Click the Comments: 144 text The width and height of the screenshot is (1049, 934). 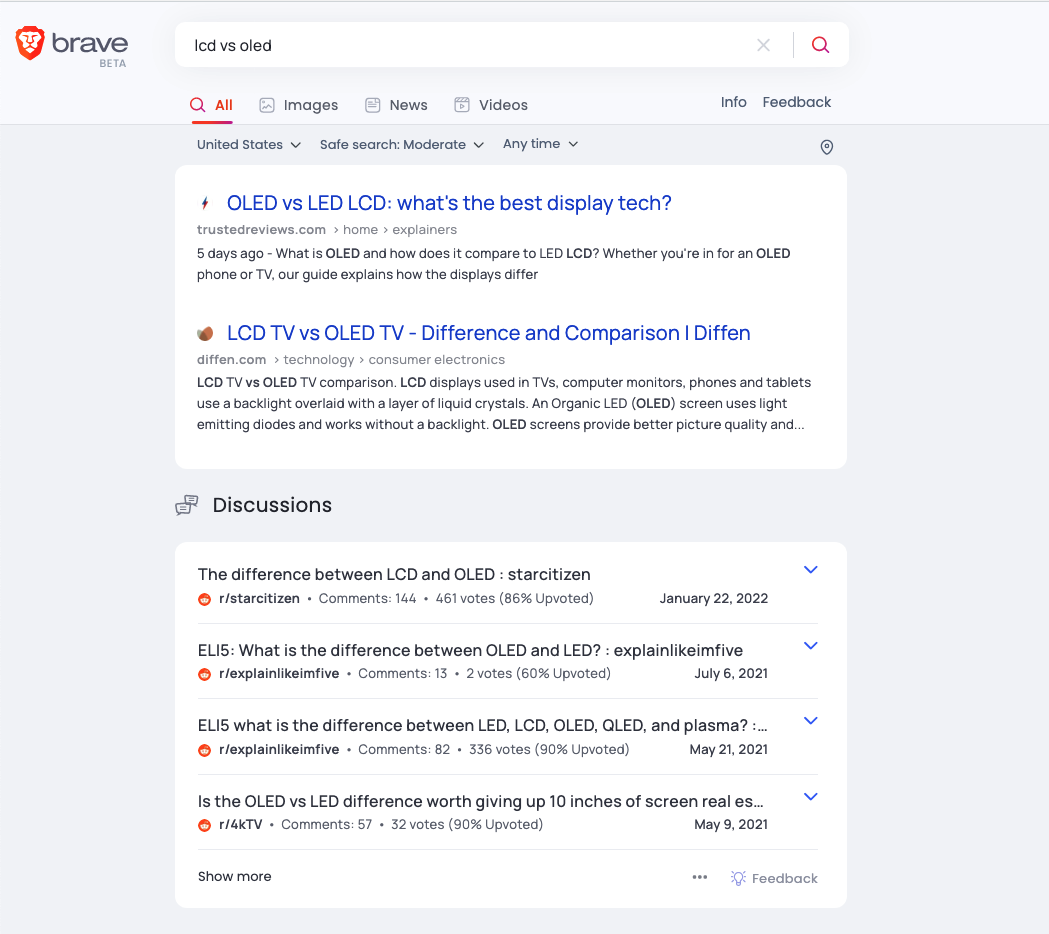click(367, 599)
